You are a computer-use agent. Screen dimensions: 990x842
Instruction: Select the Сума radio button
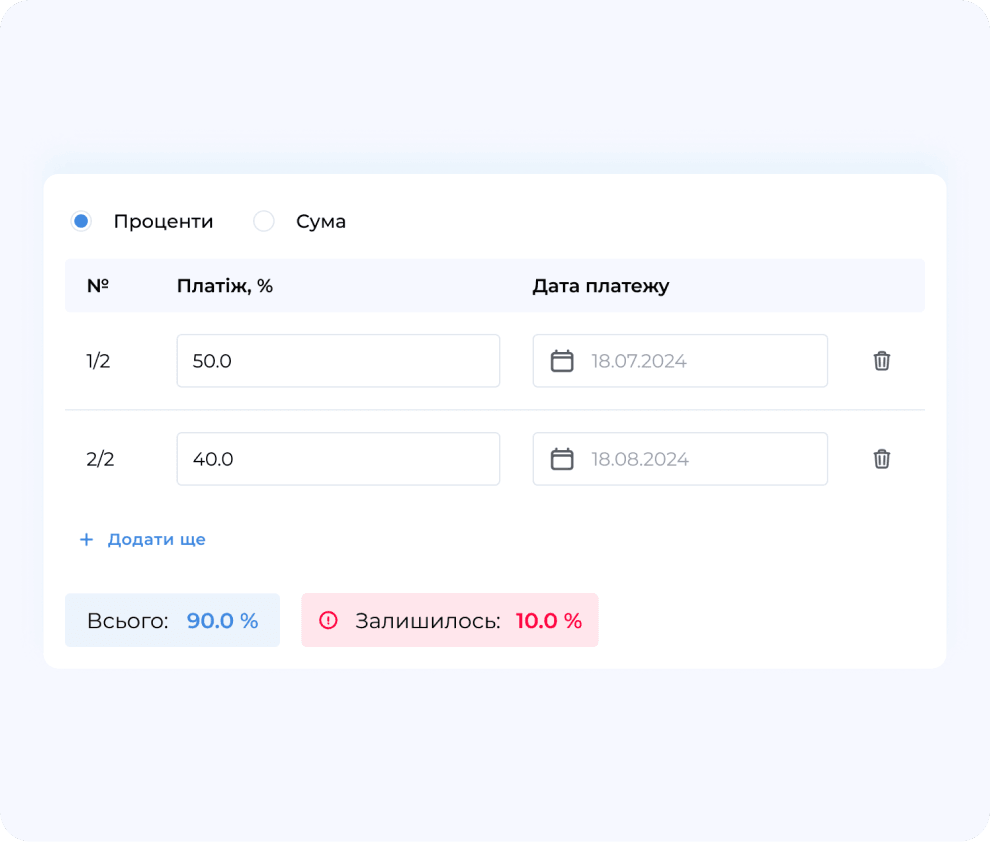[x=264, y=221]
